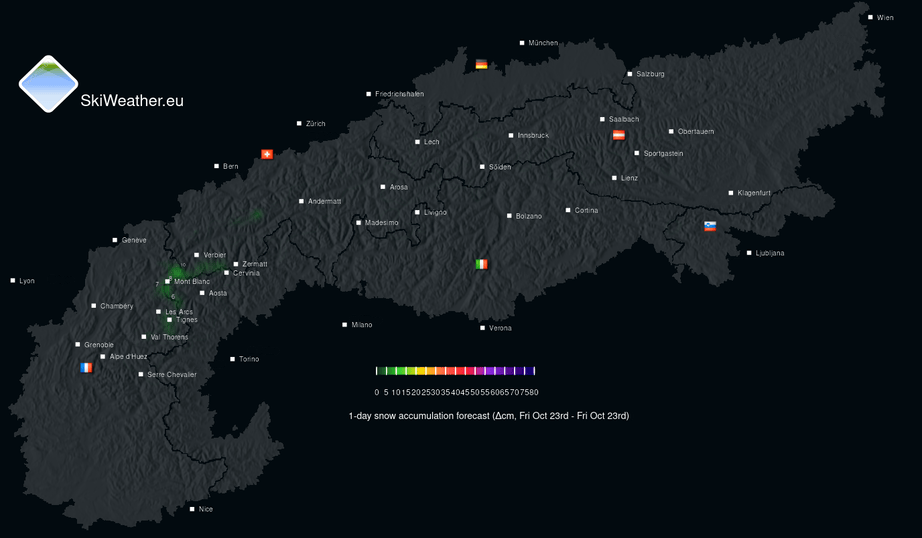
Task: Select the Andermatt resort label
Action: [325, 201]
